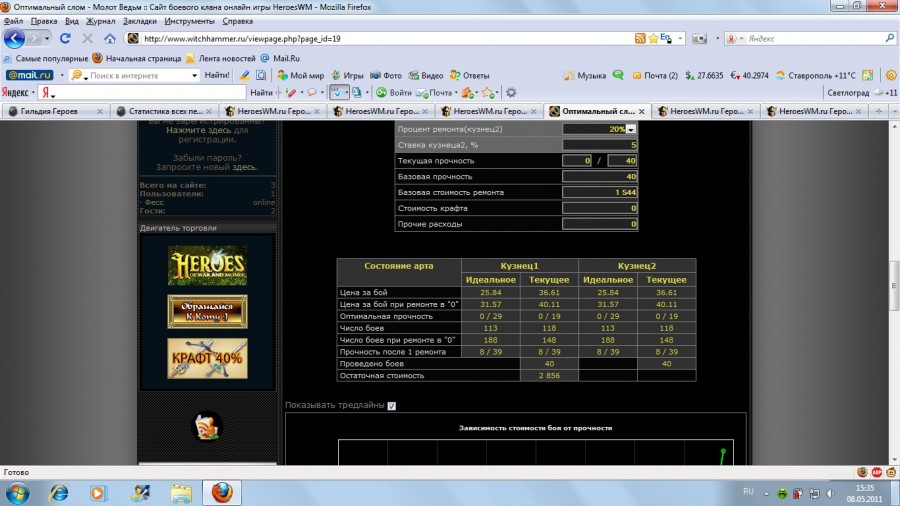Viewport: 900px width, 506px height.
Task: Click Войти in the Yandex toolbar
Action: click(x=394, y=92)
